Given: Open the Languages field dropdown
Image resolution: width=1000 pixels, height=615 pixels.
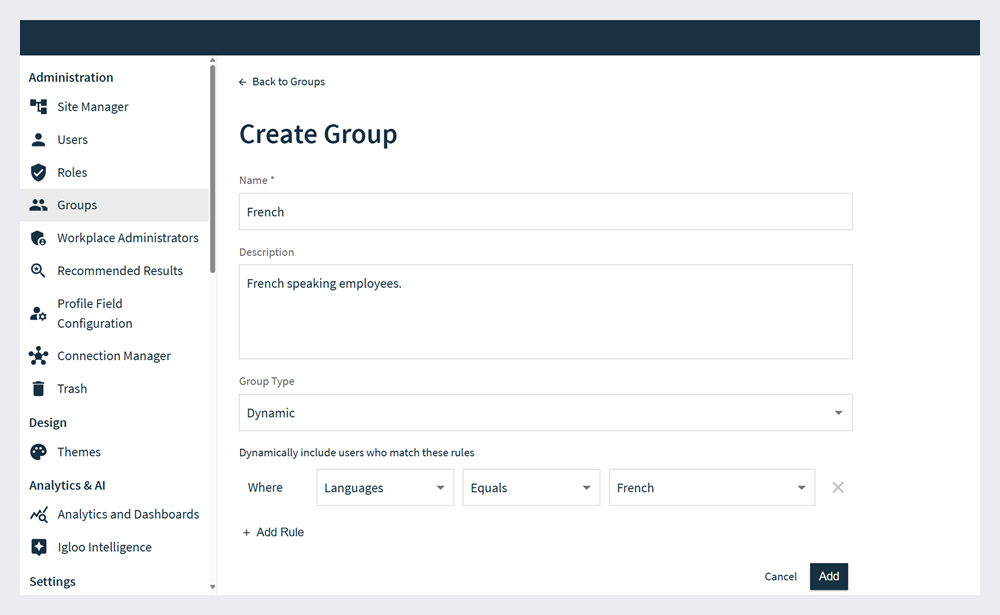Looking at the screenshot, I should (385, 487).
